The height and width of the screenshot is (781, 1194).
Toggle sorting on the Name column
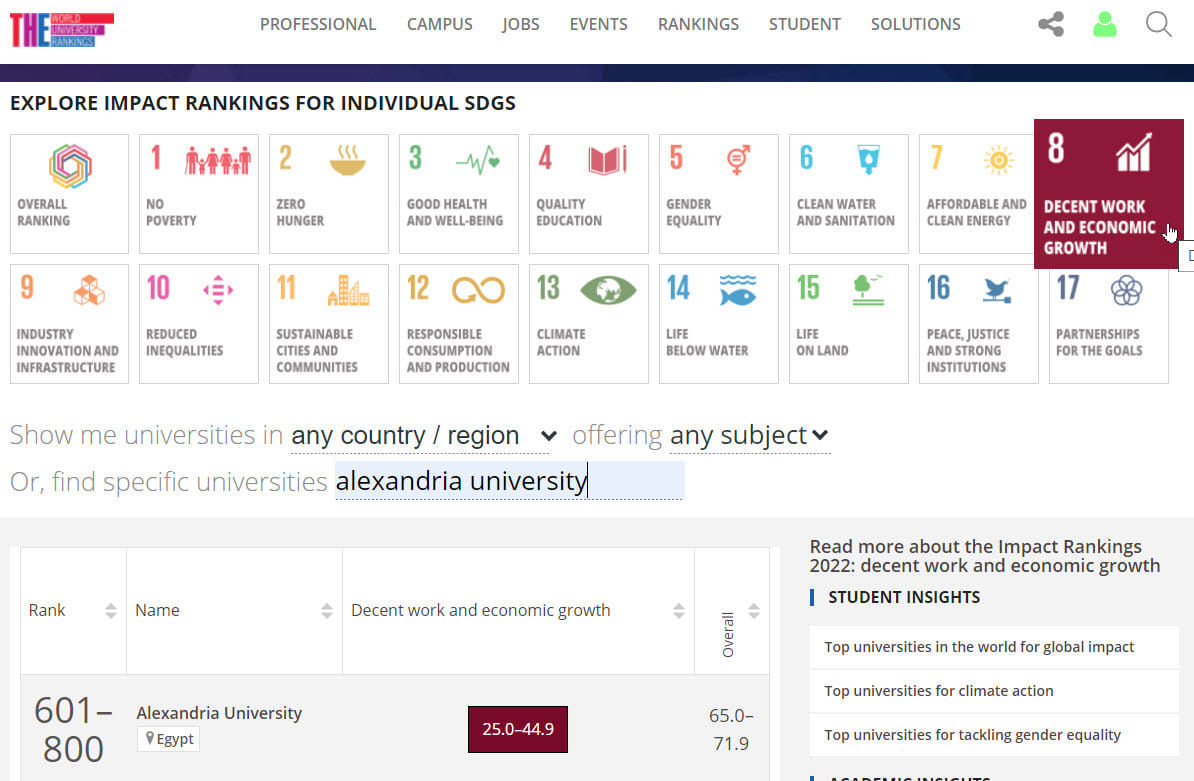tap(328, 610)
